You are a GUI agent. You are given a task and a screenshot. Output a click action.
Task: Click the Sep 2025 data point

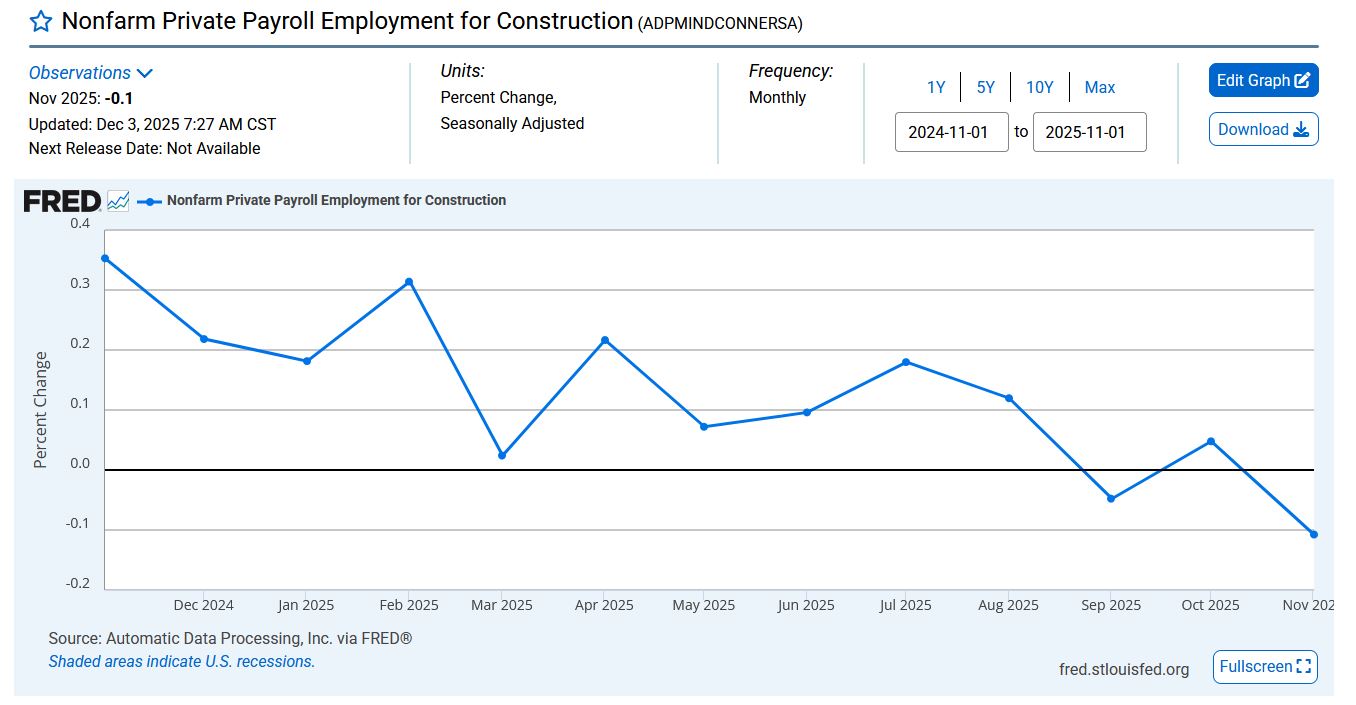point(1111,498)
